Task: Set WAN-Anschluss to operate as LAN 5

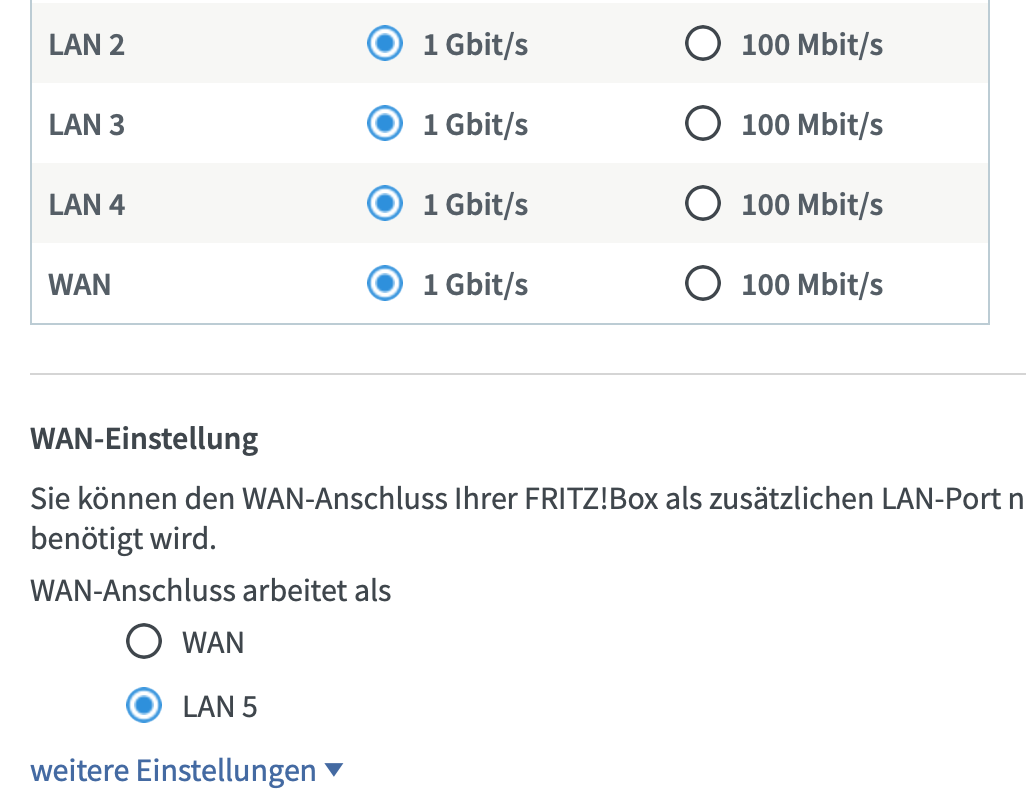Action: [x=143, y=705]
